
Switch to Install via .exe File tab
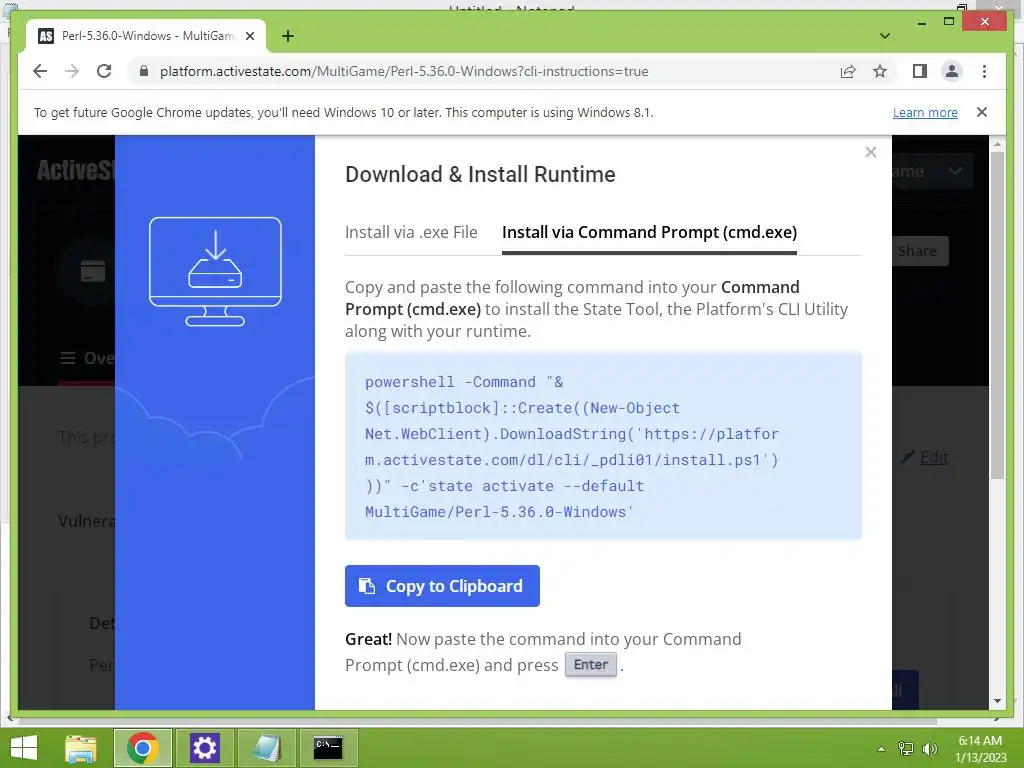(411, 232)
